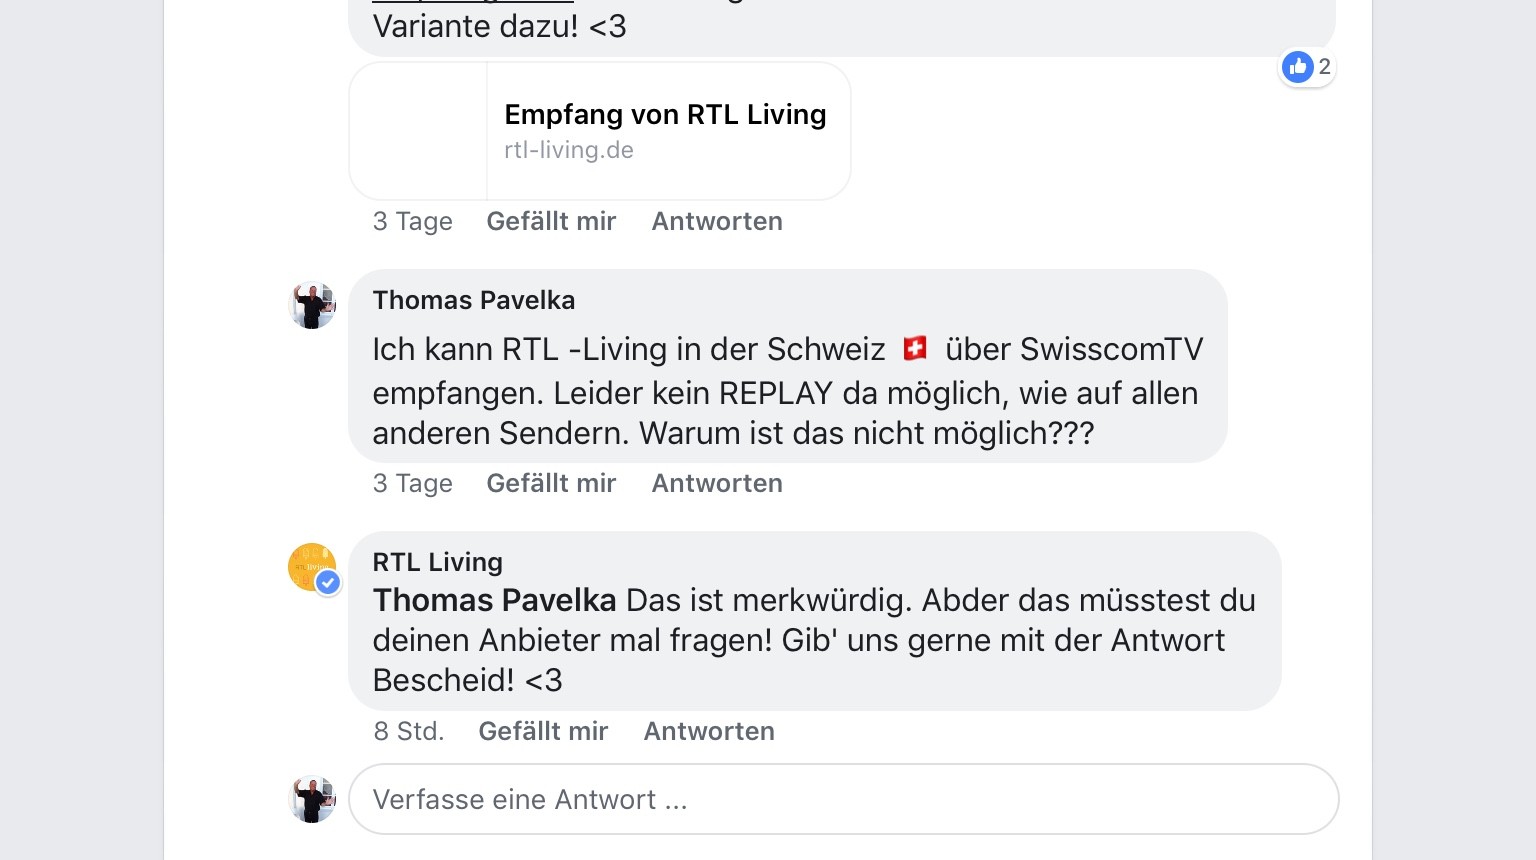Click the Swiss flag emoji in the comment
The height and width of the screenshot is (860, 1536).
(915, 348)
